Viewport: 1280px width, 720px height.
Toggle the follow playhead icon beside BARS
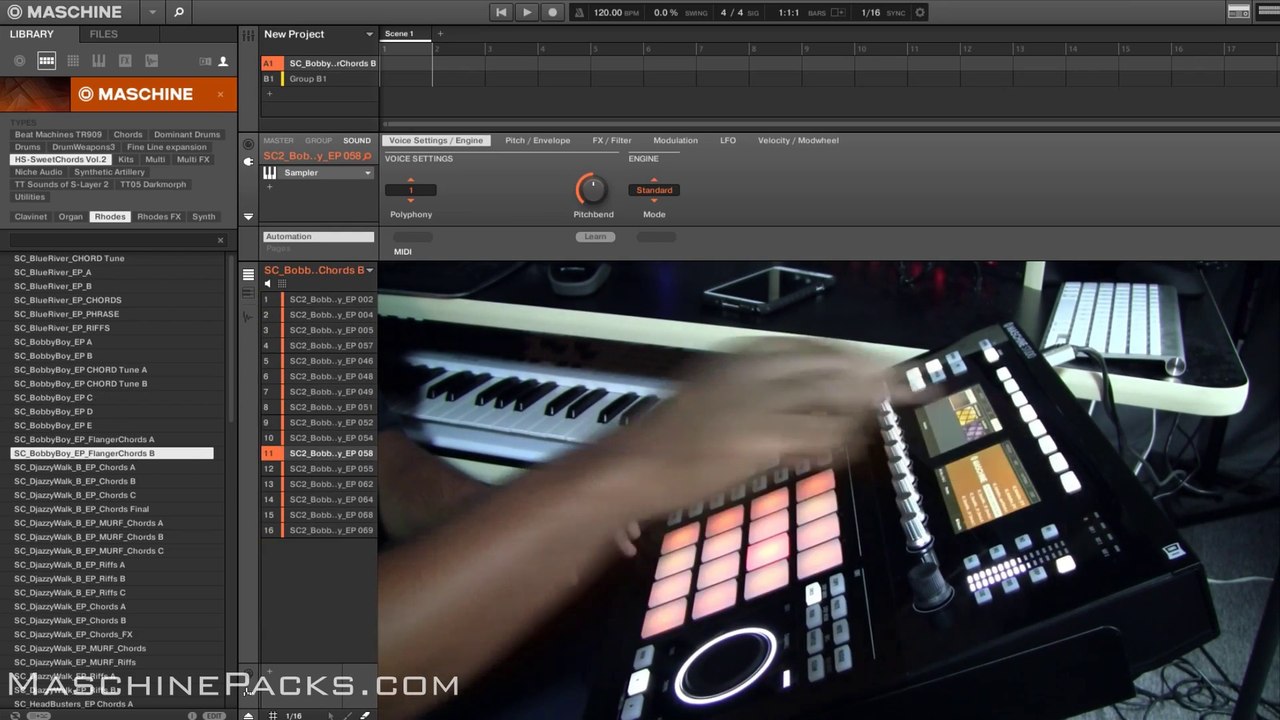click(x=838, y=12)
